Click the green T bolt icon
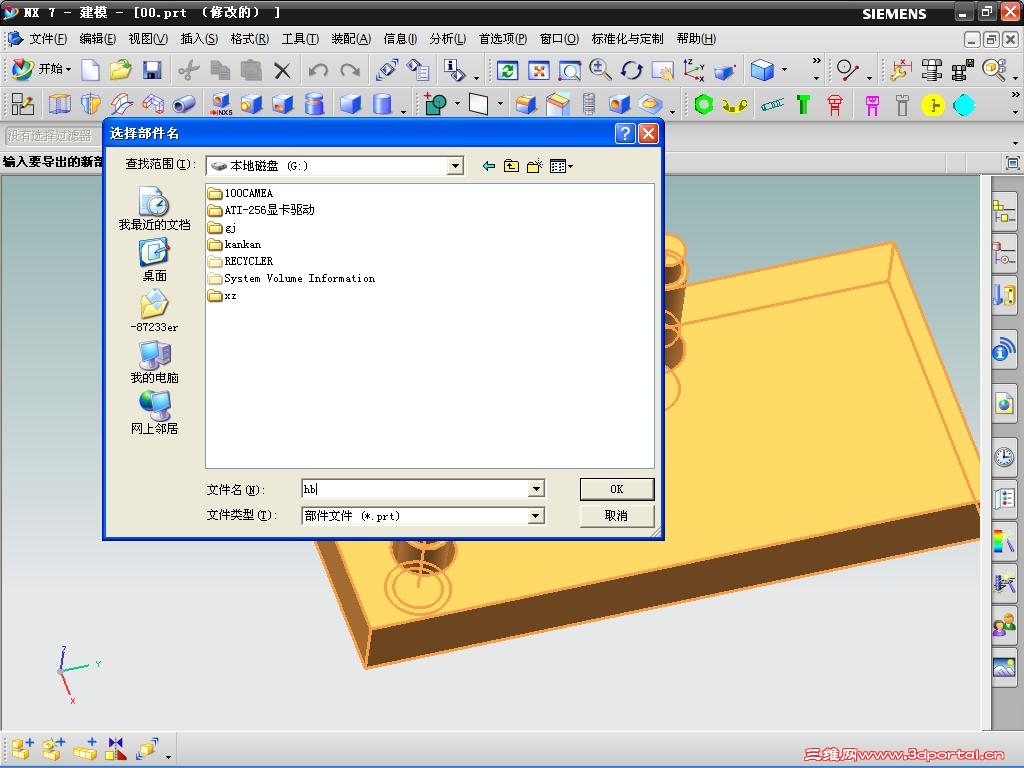1024x768 pixels. coord(803,104)
